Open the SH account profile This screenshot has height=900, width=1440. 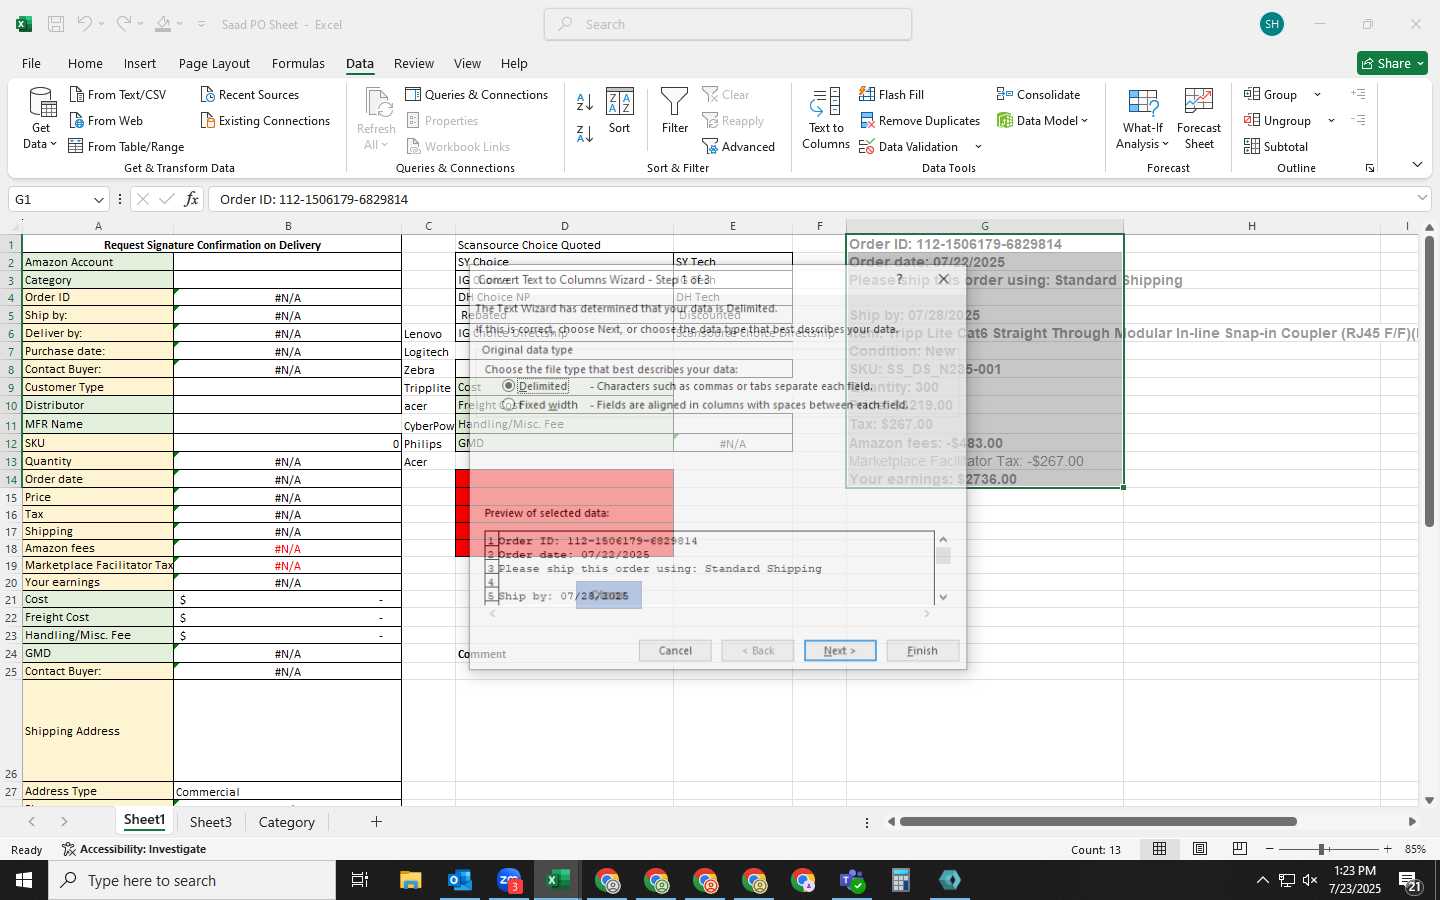[x=1272, y=24]
